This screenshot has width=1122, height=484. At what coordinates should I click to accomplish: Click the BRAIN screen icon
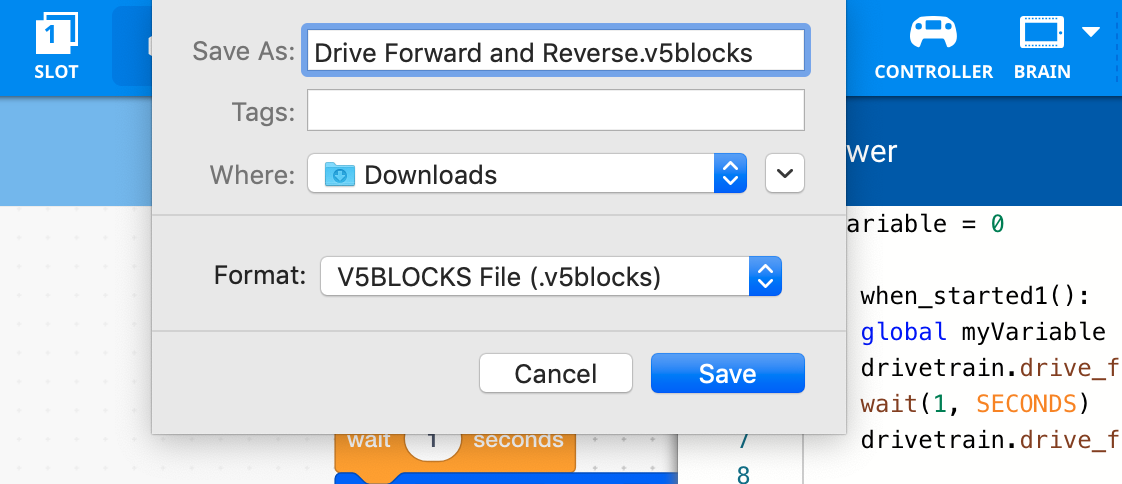[x=1041, y=33]
